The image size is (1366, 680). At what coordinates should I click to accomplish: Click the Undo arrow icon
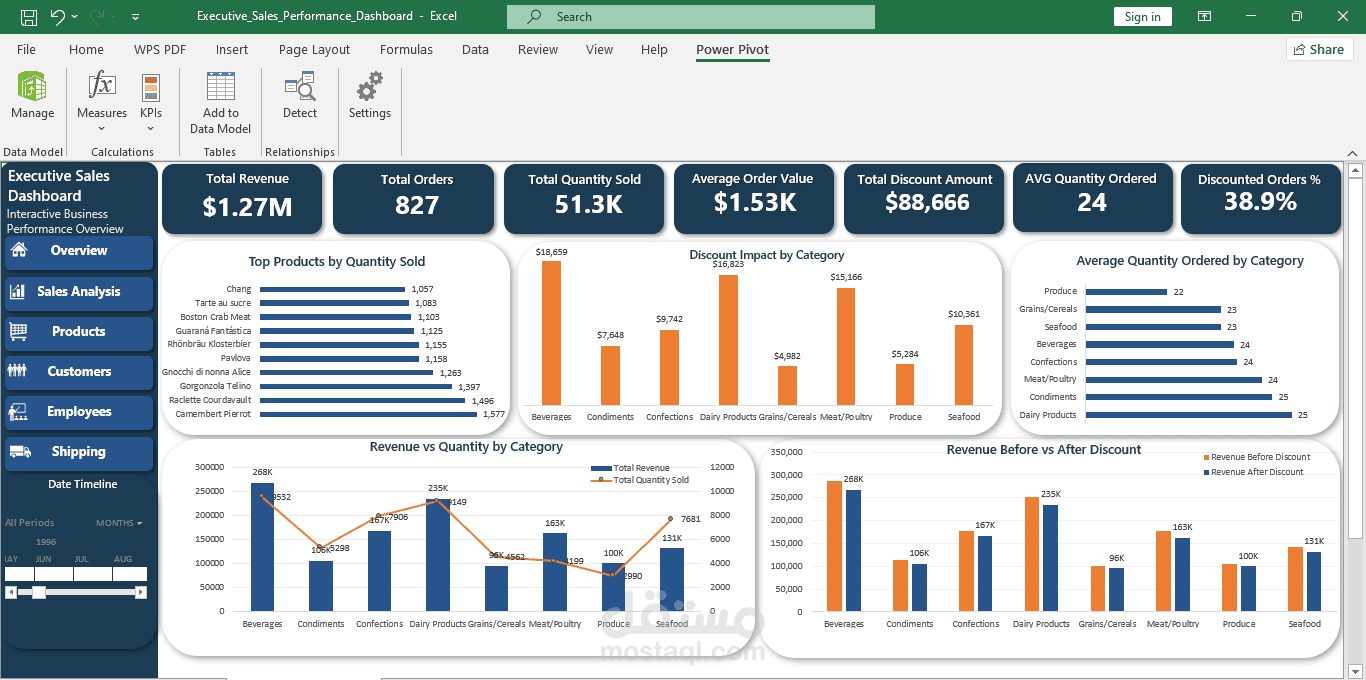pos(58,17)
